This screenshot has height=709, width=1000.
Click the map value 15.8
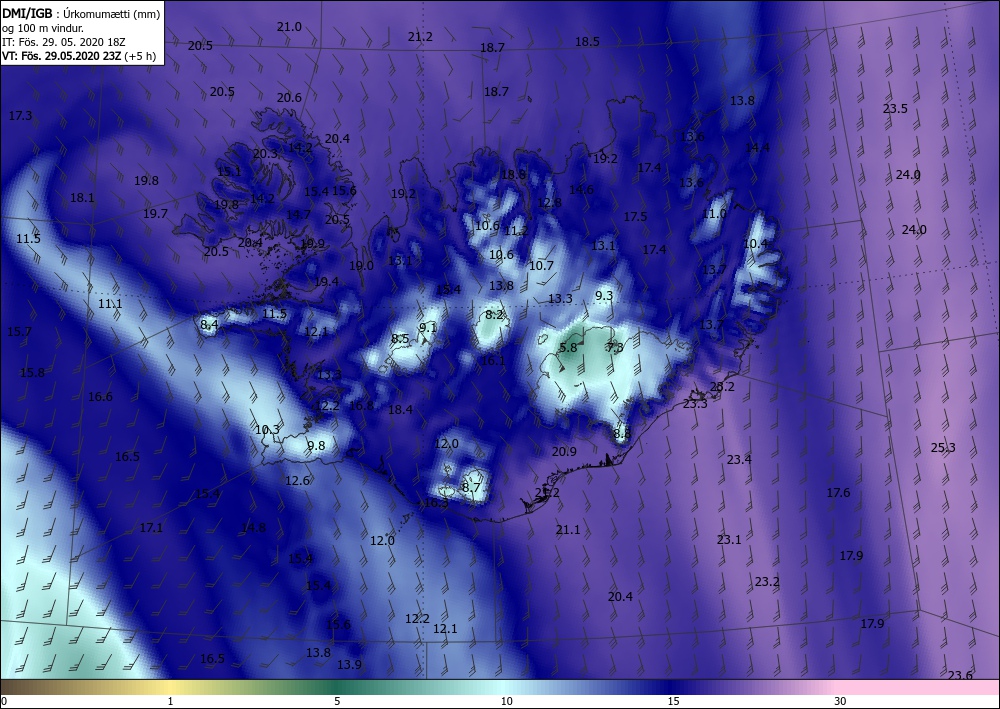click(33, 372)
